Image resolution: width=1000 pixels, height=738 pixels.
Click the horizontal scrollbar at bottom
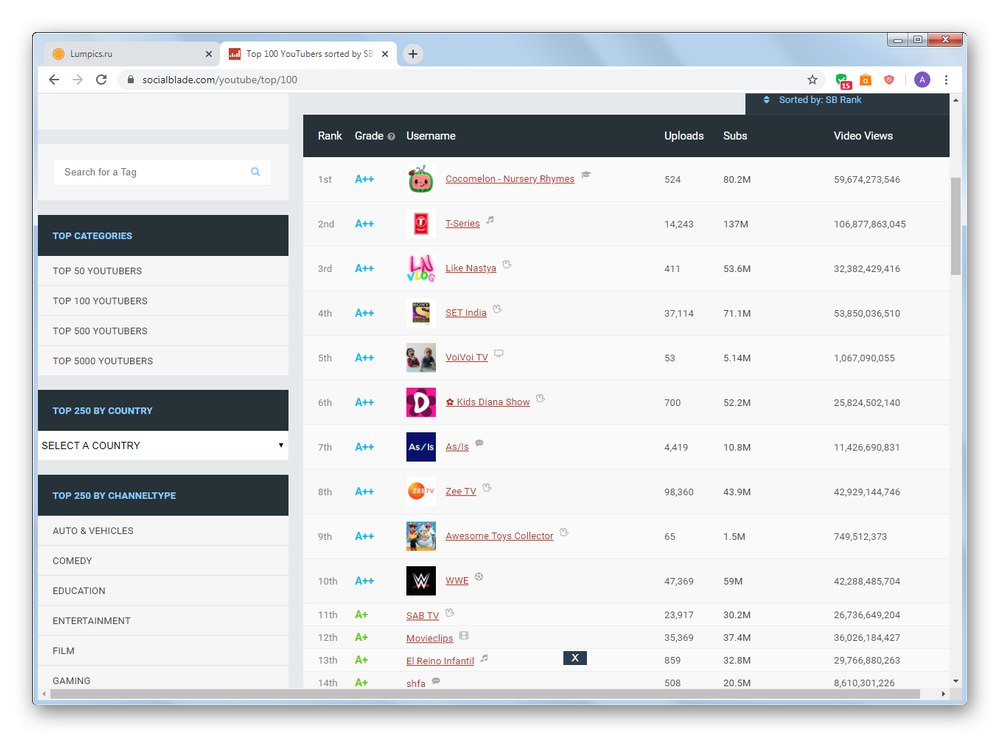coord(485,694)
